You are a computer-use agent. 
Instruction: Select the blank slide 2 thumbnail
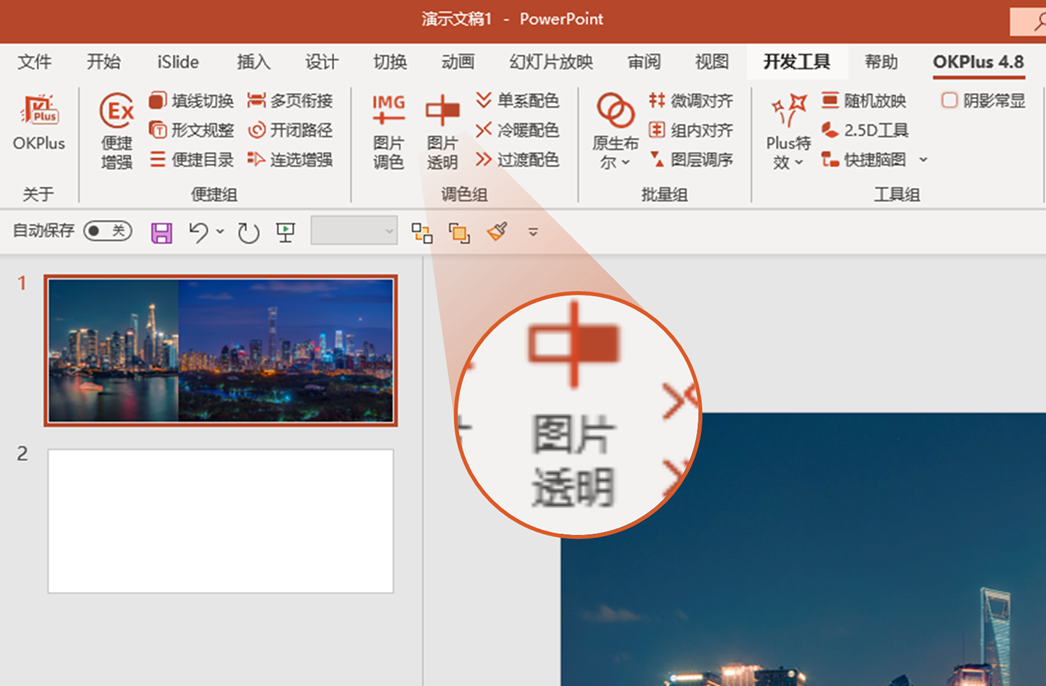220,521
